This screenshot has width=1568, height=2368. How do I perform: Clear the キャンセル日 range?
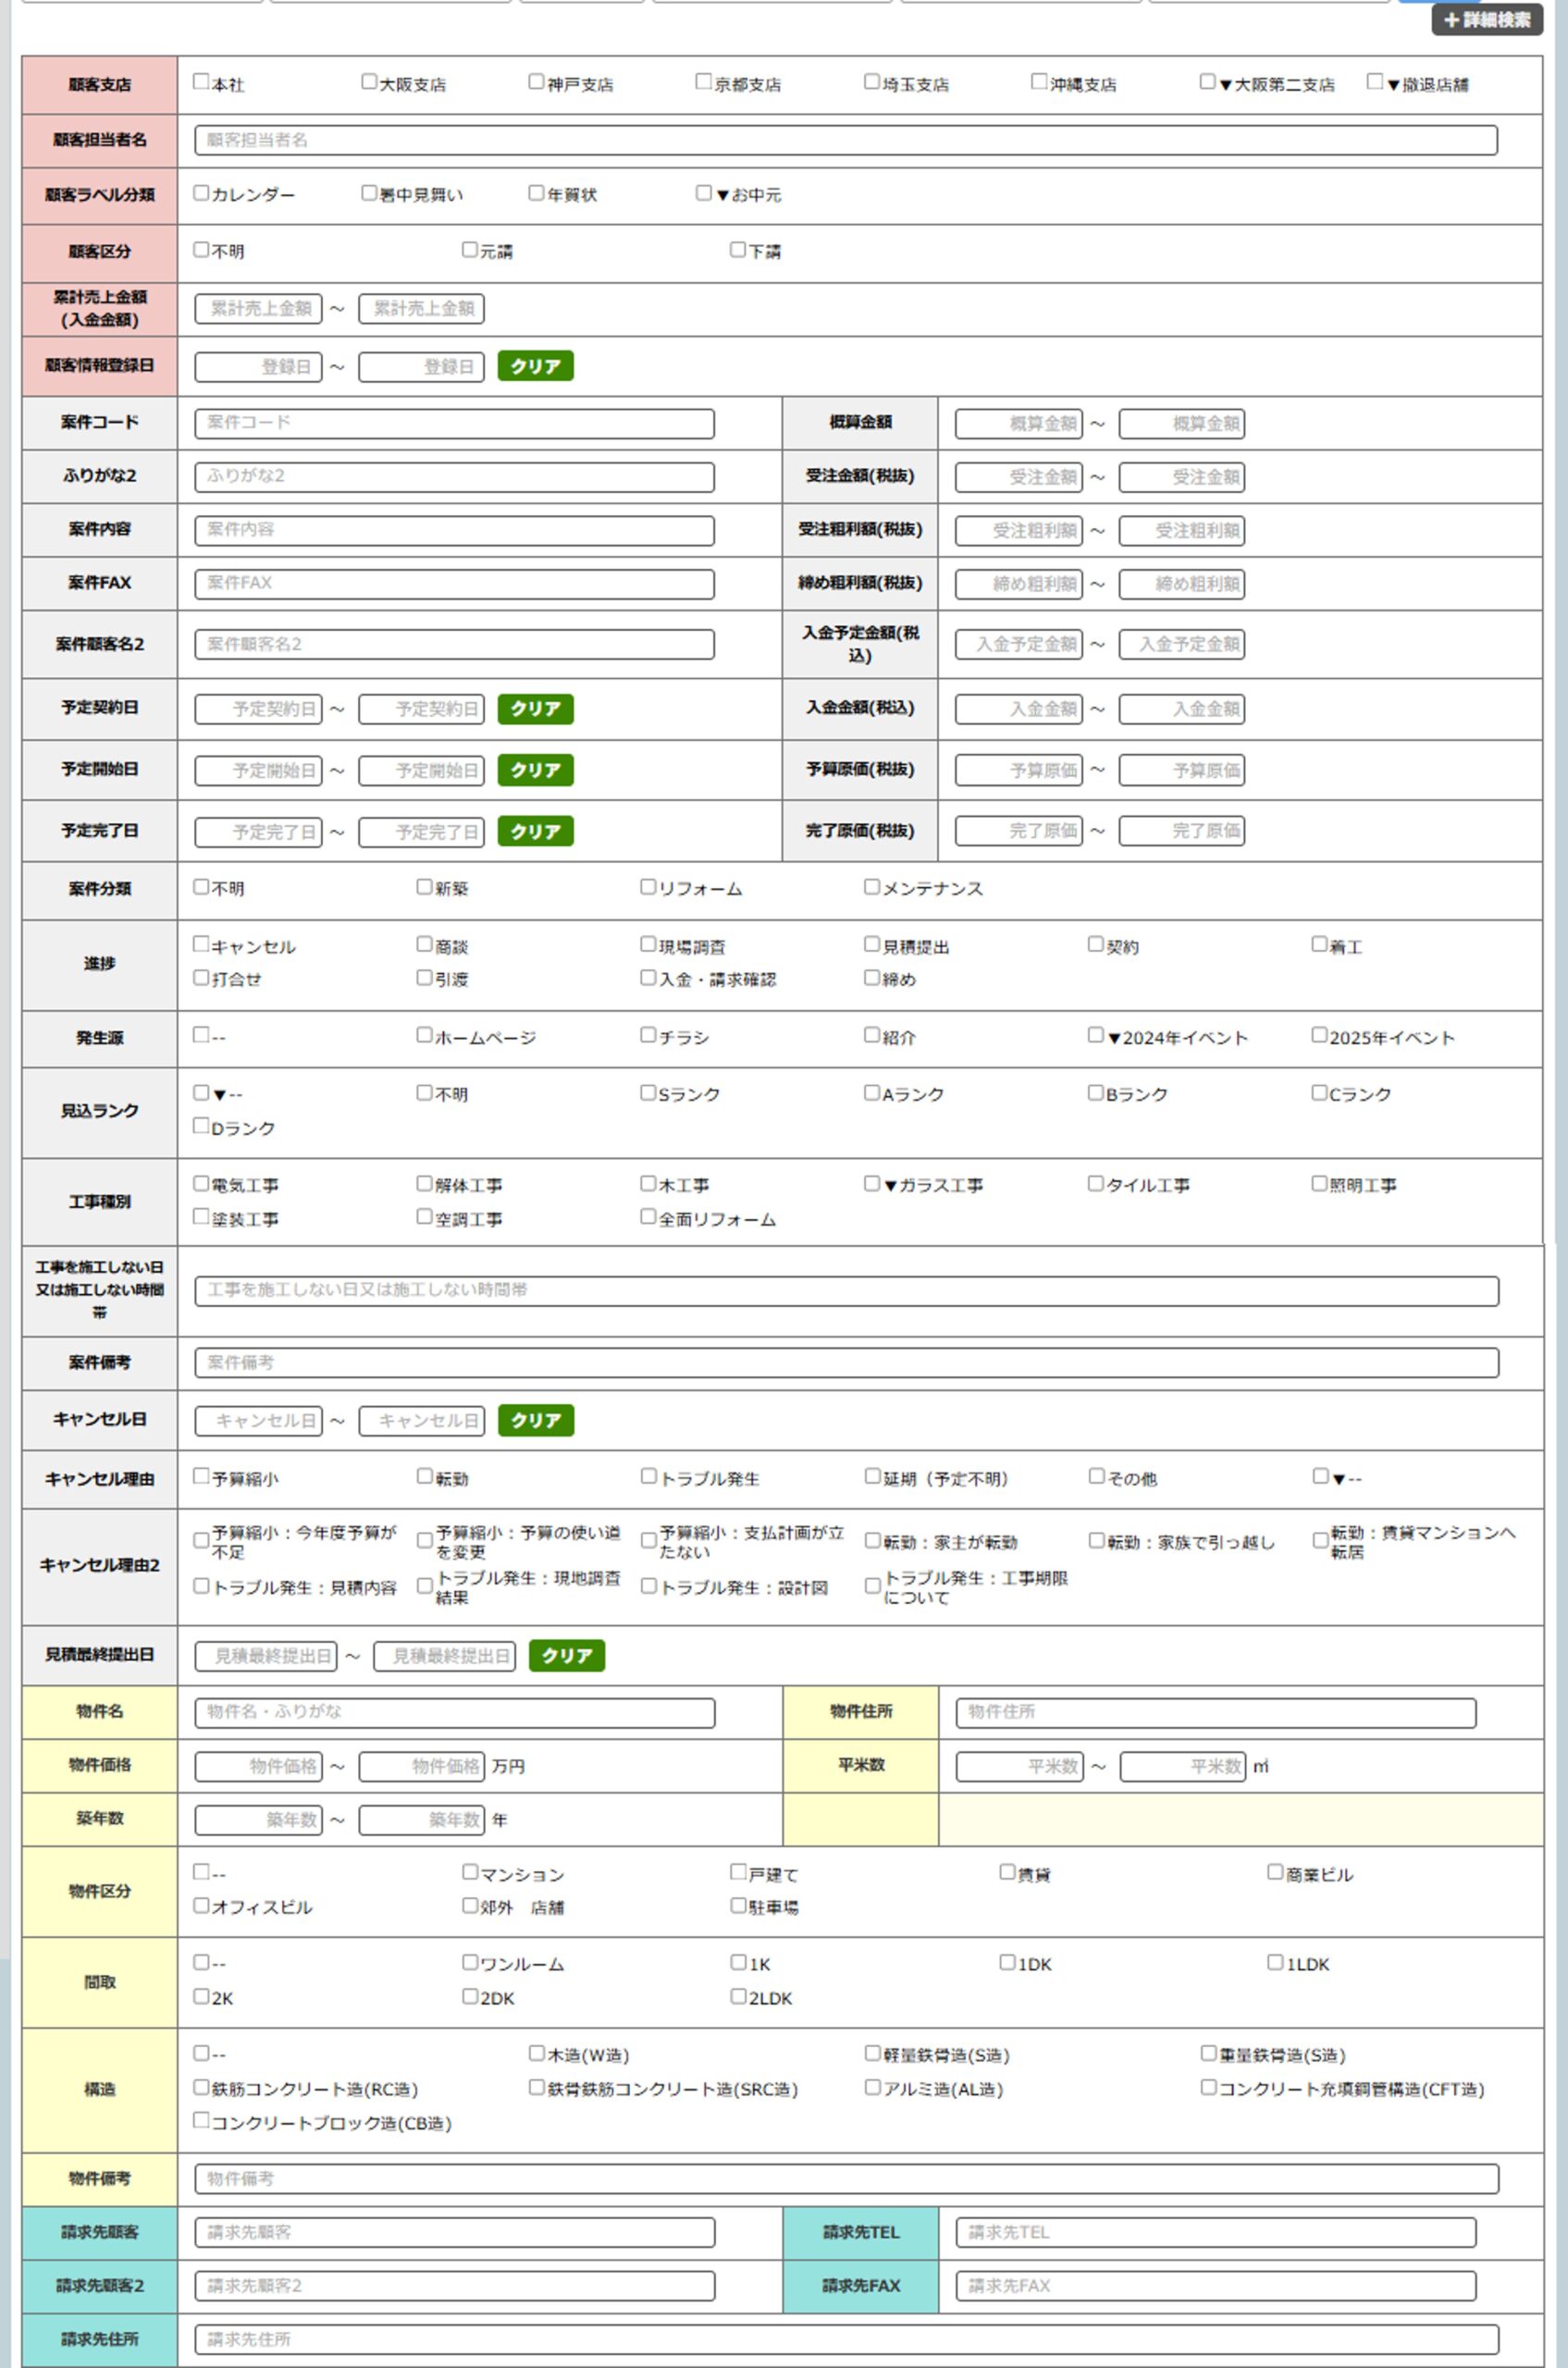[536, 1421]
